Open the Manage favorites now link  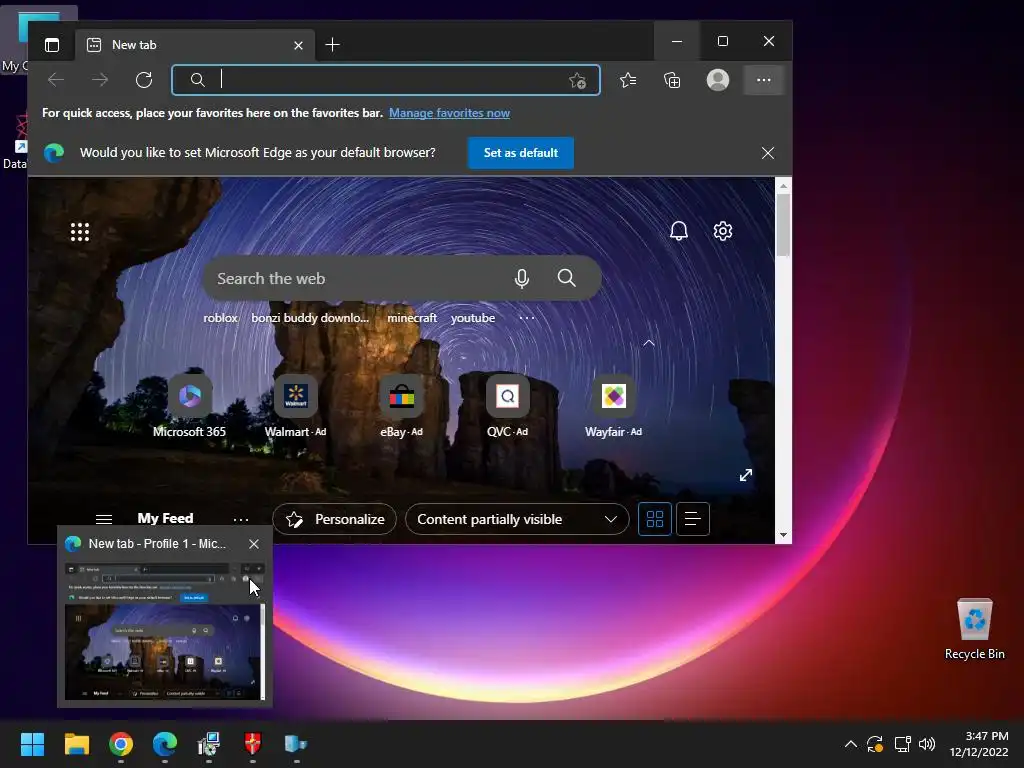click(x=449, y=113)
